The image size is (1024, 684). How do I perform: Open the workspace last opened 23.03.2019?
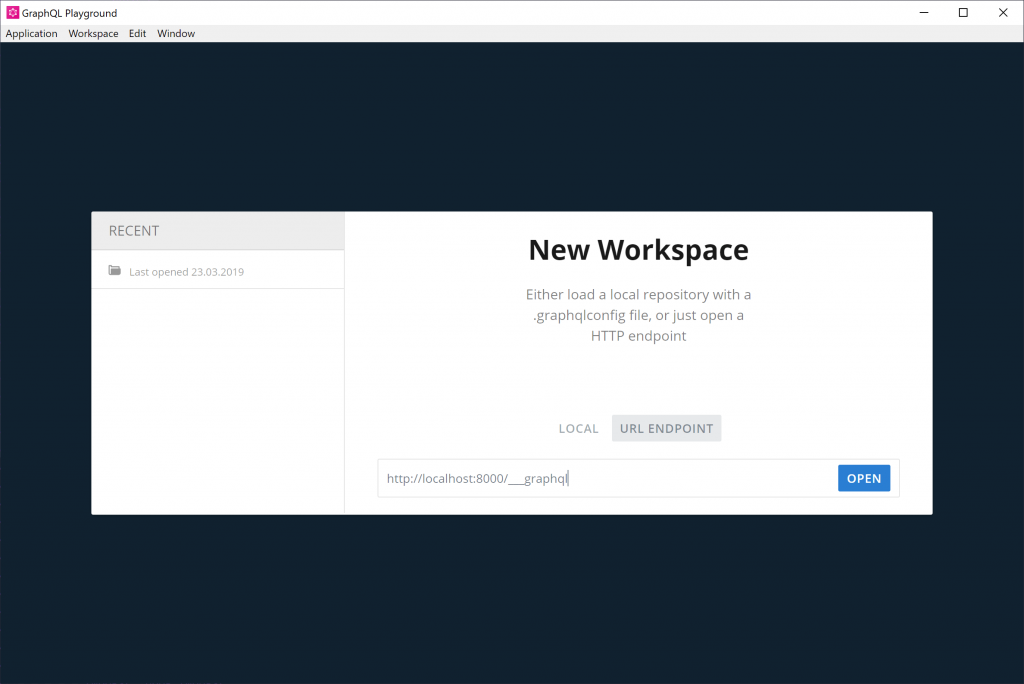[x=186, y=272]
